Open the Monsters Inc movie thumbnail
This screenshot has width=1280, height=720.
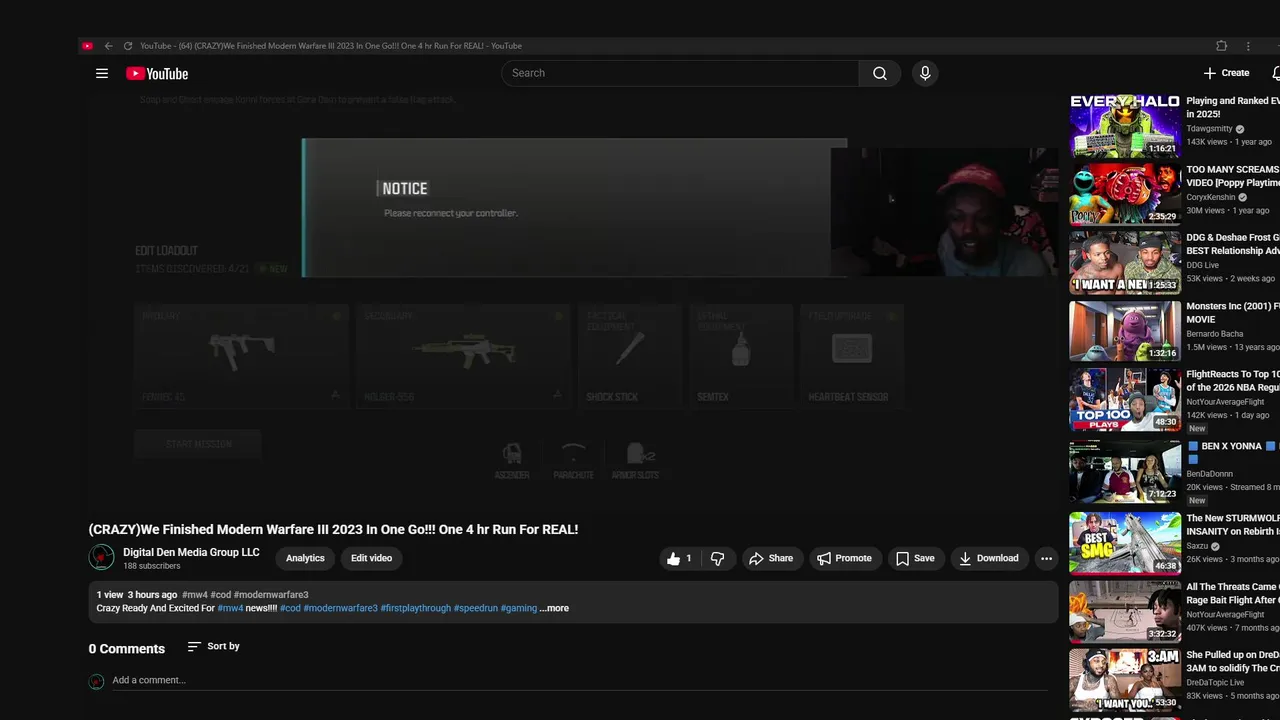(x=1125, y=331)
